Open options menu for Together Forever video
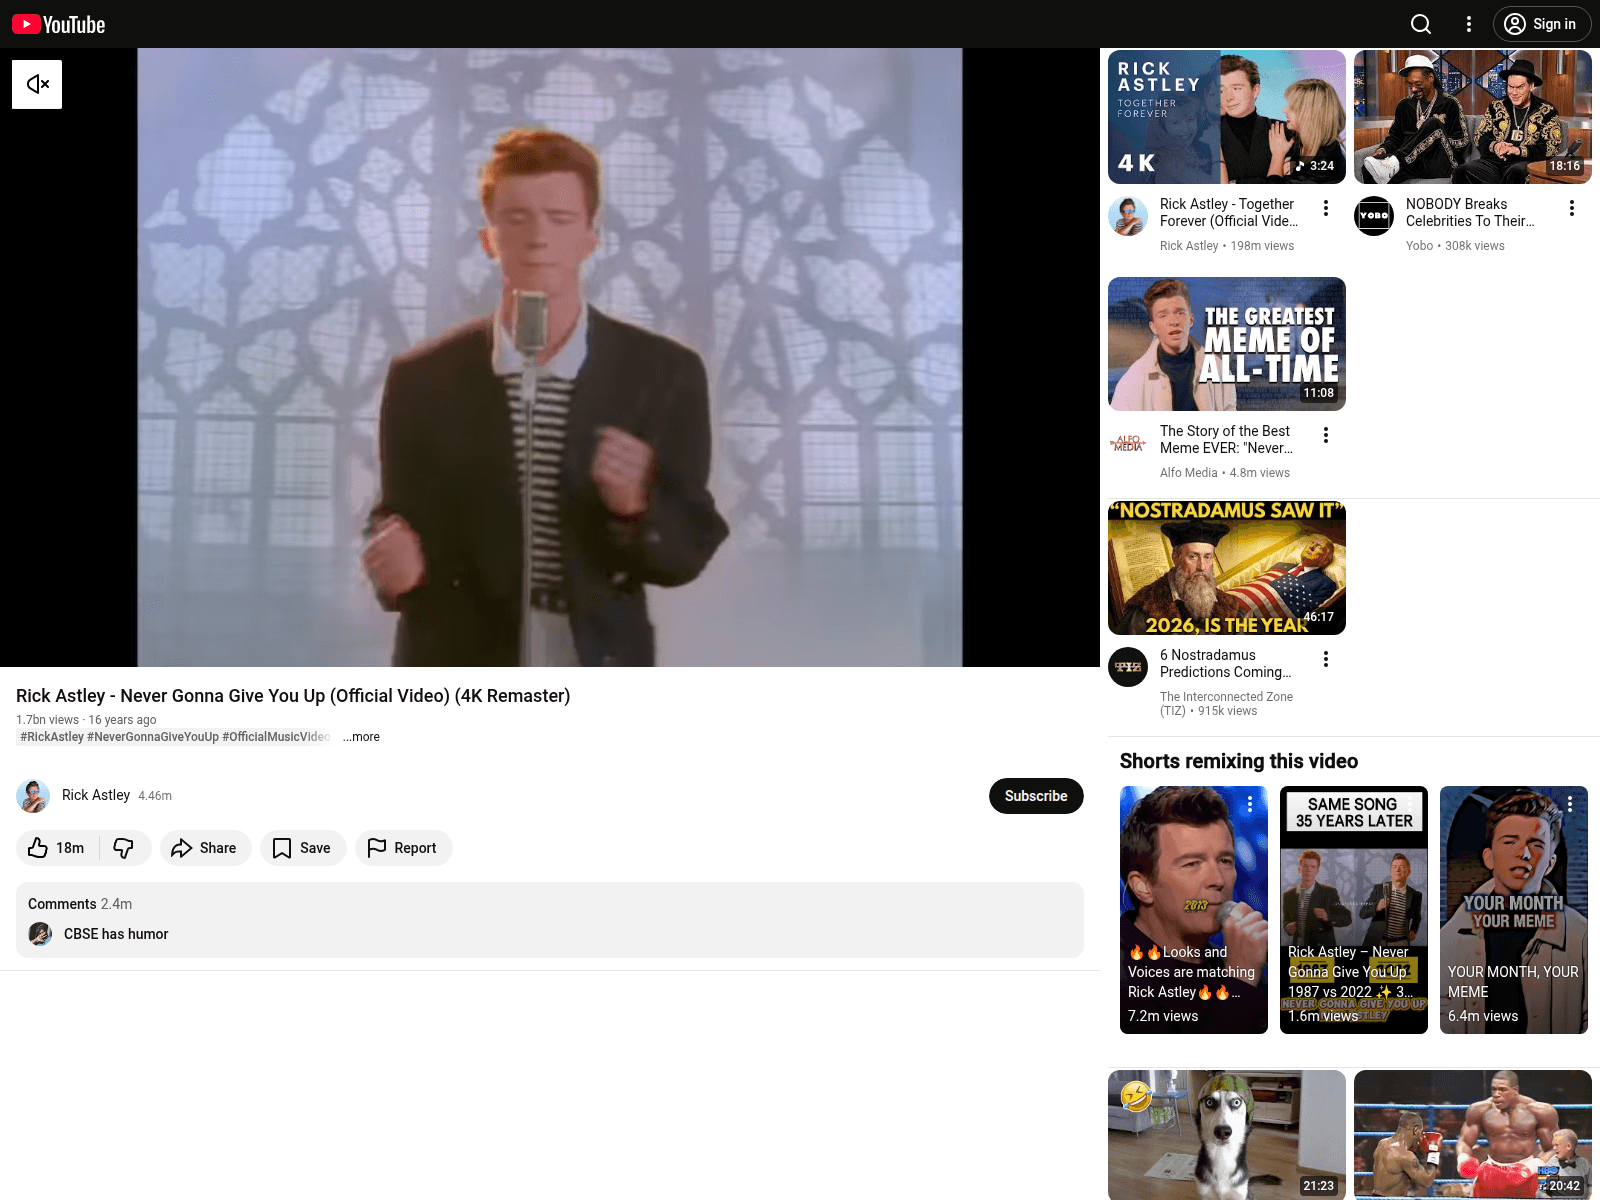This screenshot has width=1600, height=1200. point(1325,208)
